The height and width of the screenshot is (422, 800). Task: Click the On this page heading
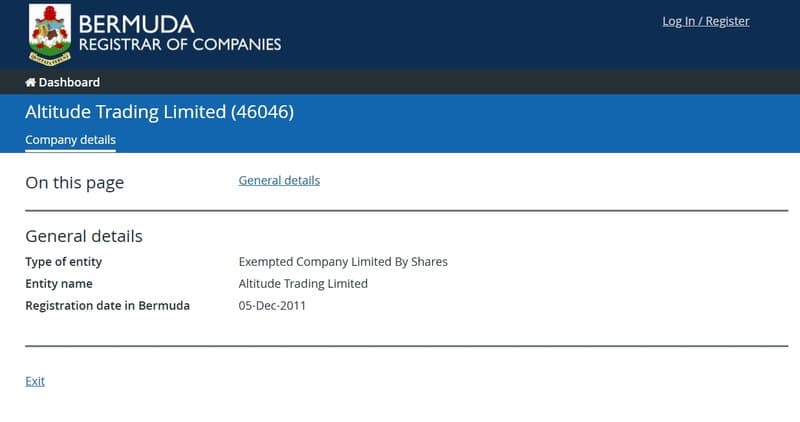[x=74, y=183]
